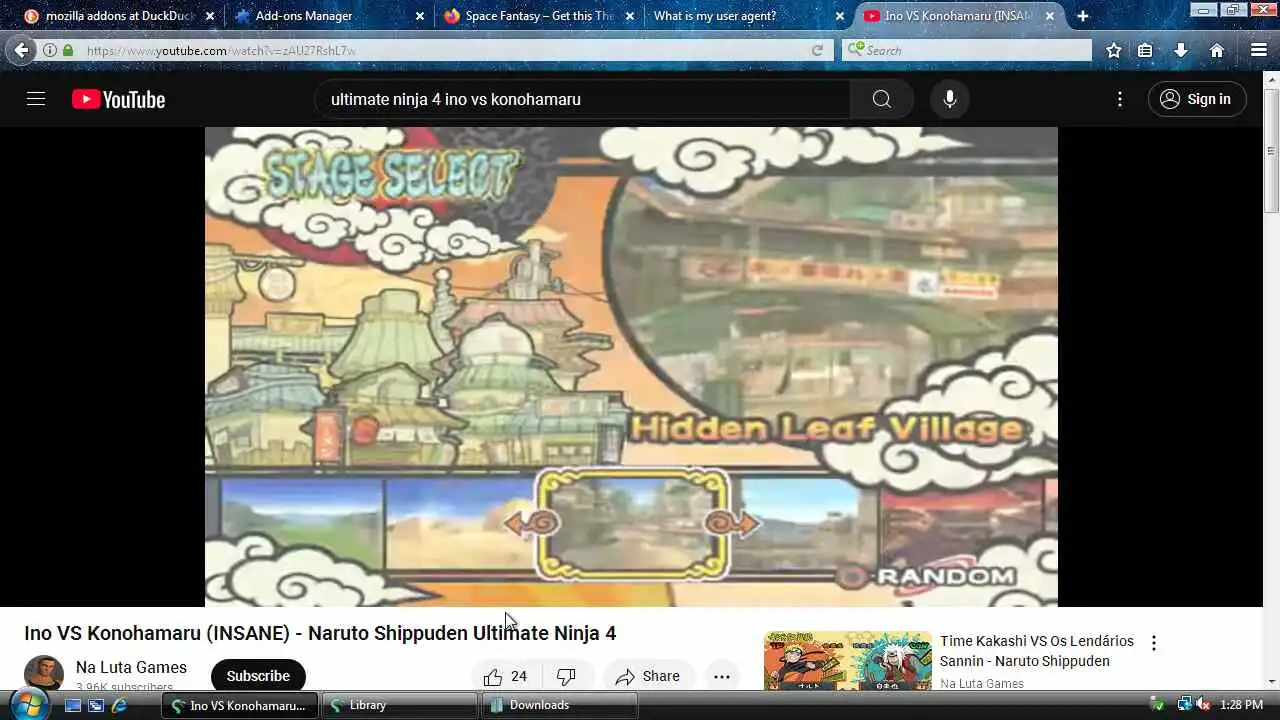
Task: Open the Na Luta Games channel avatar
Action: tap(44, 674)
